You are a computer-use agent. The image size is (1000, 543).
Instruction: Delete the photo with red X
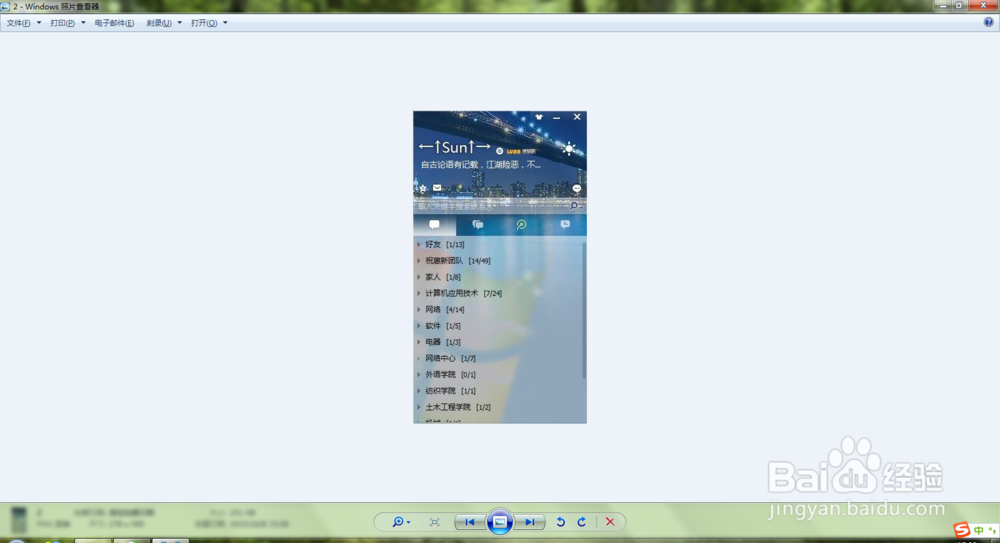(610, 522)
